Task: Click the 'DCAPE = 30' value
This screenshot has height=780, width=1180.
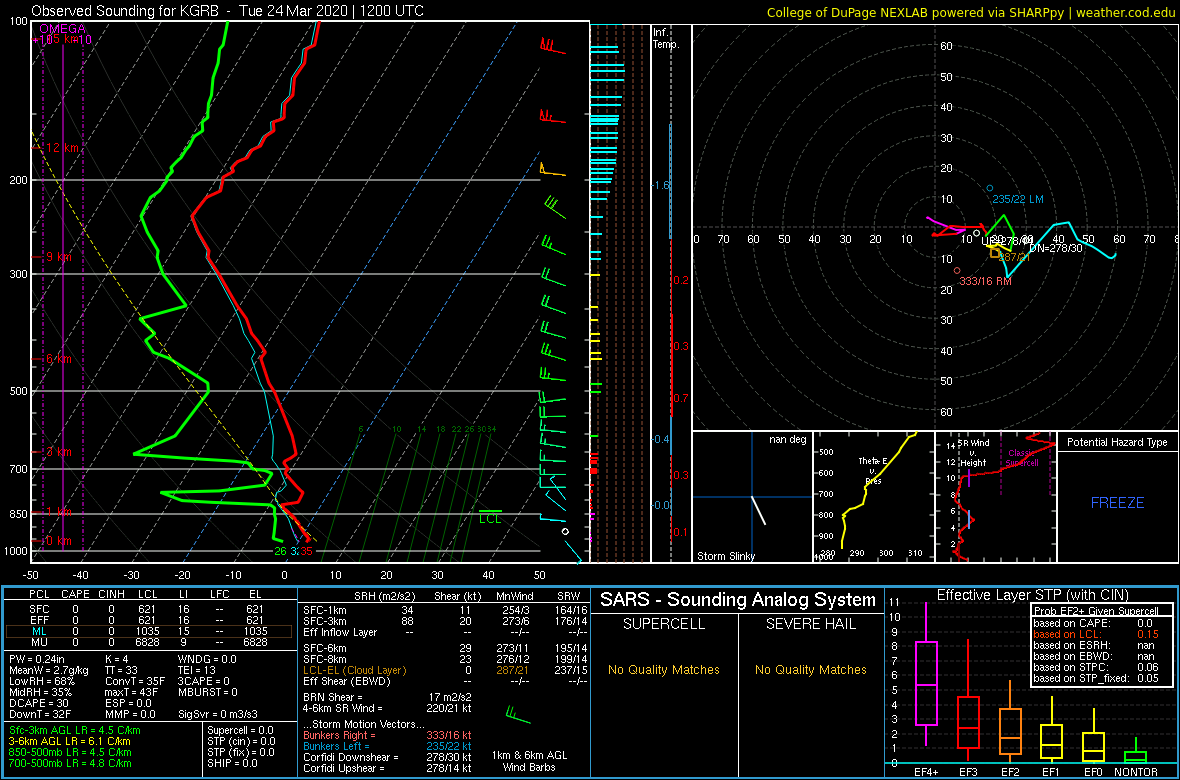Action: click(38, 703)
